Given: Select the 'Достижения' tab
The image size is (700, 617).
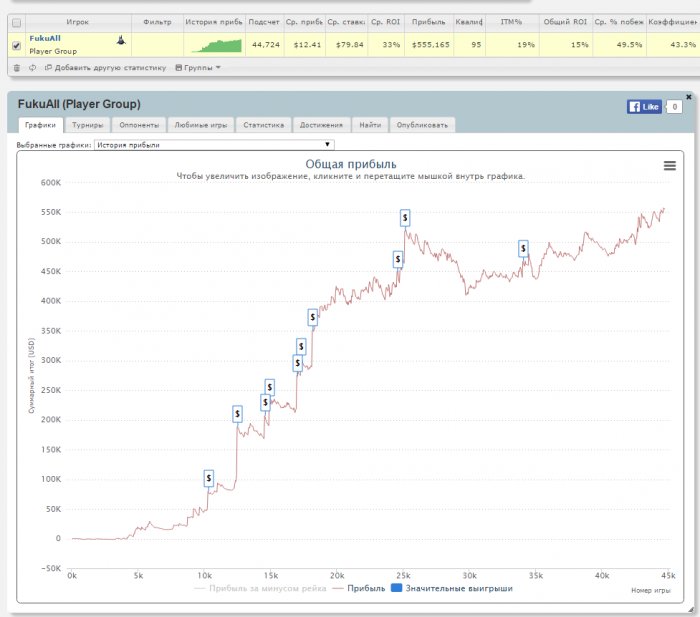Looking at the screenshot, I should click(x=320, y=125).
